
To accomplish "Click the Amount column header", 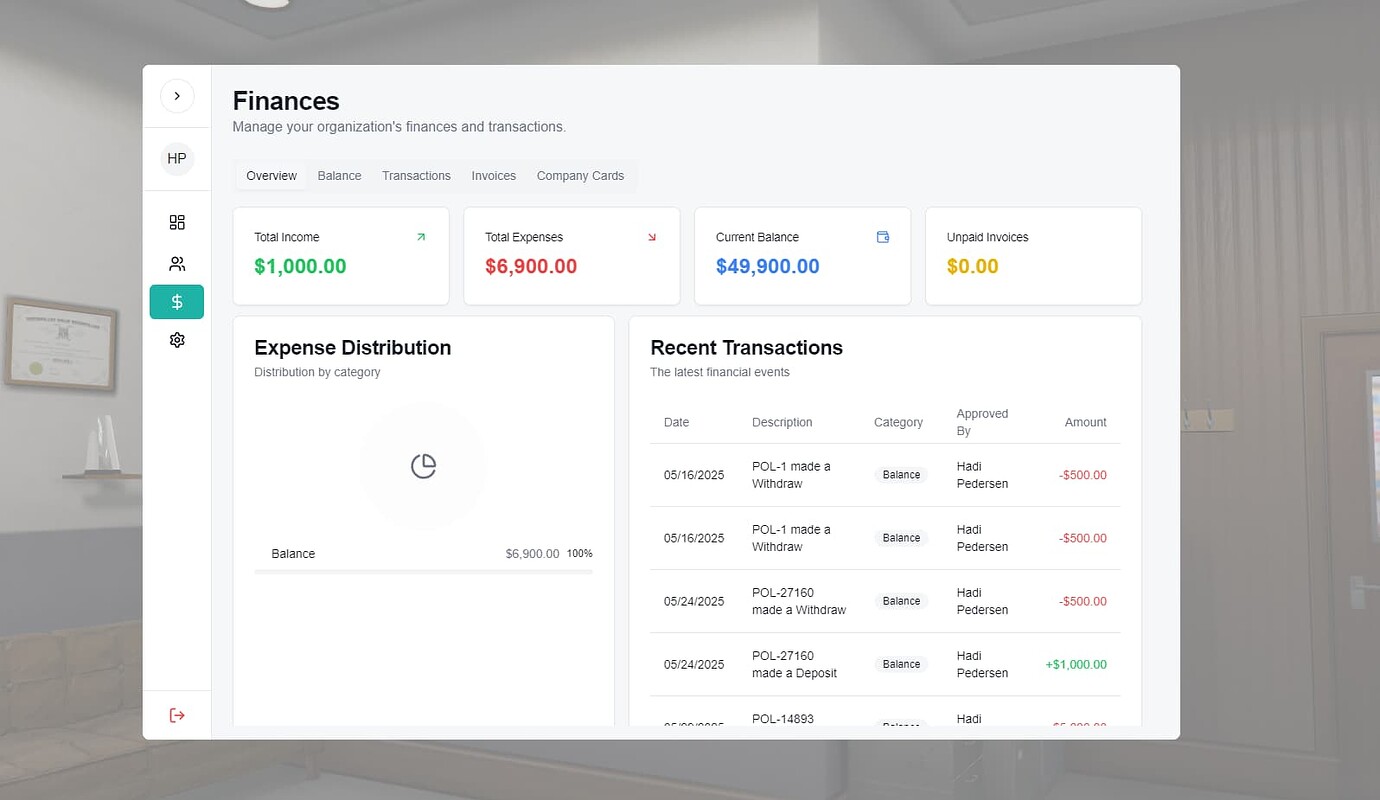I will click(1085, 422).
